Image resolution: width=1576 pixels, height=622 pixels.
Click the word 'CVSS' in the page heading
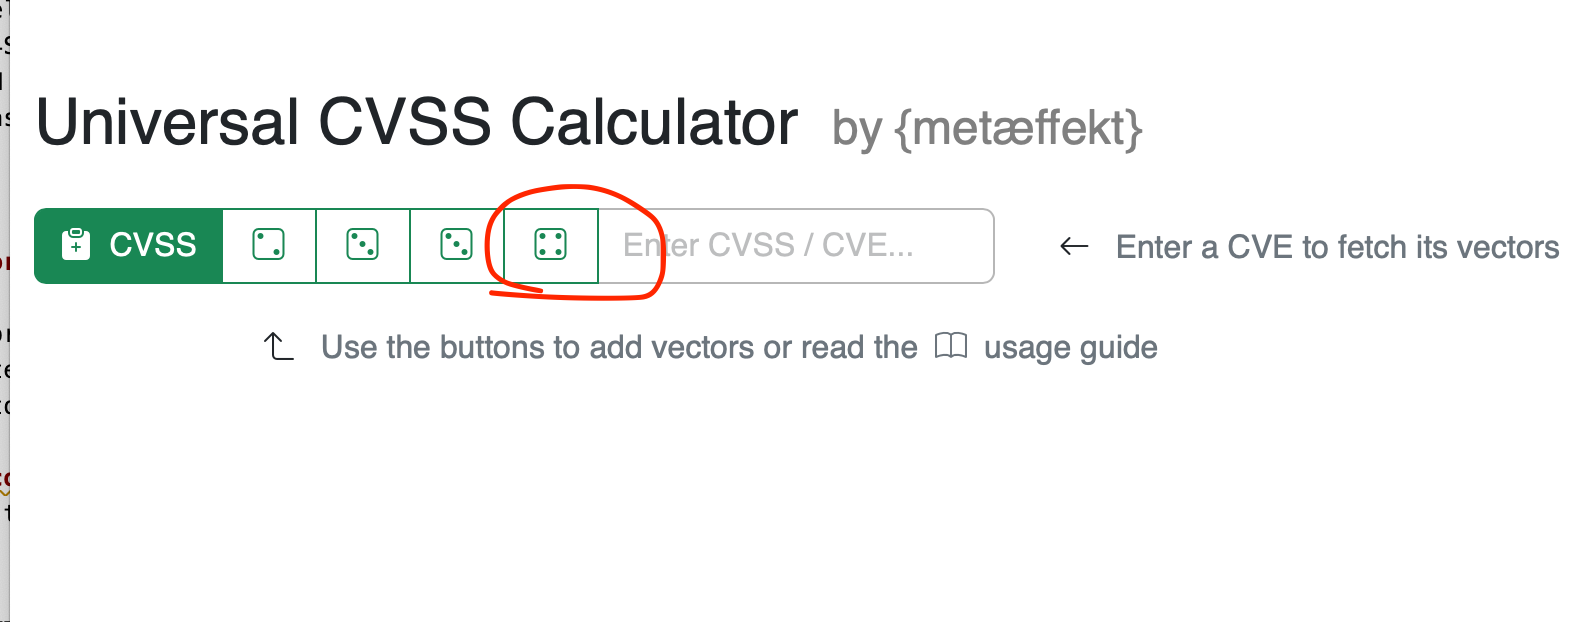pos(405,123)
